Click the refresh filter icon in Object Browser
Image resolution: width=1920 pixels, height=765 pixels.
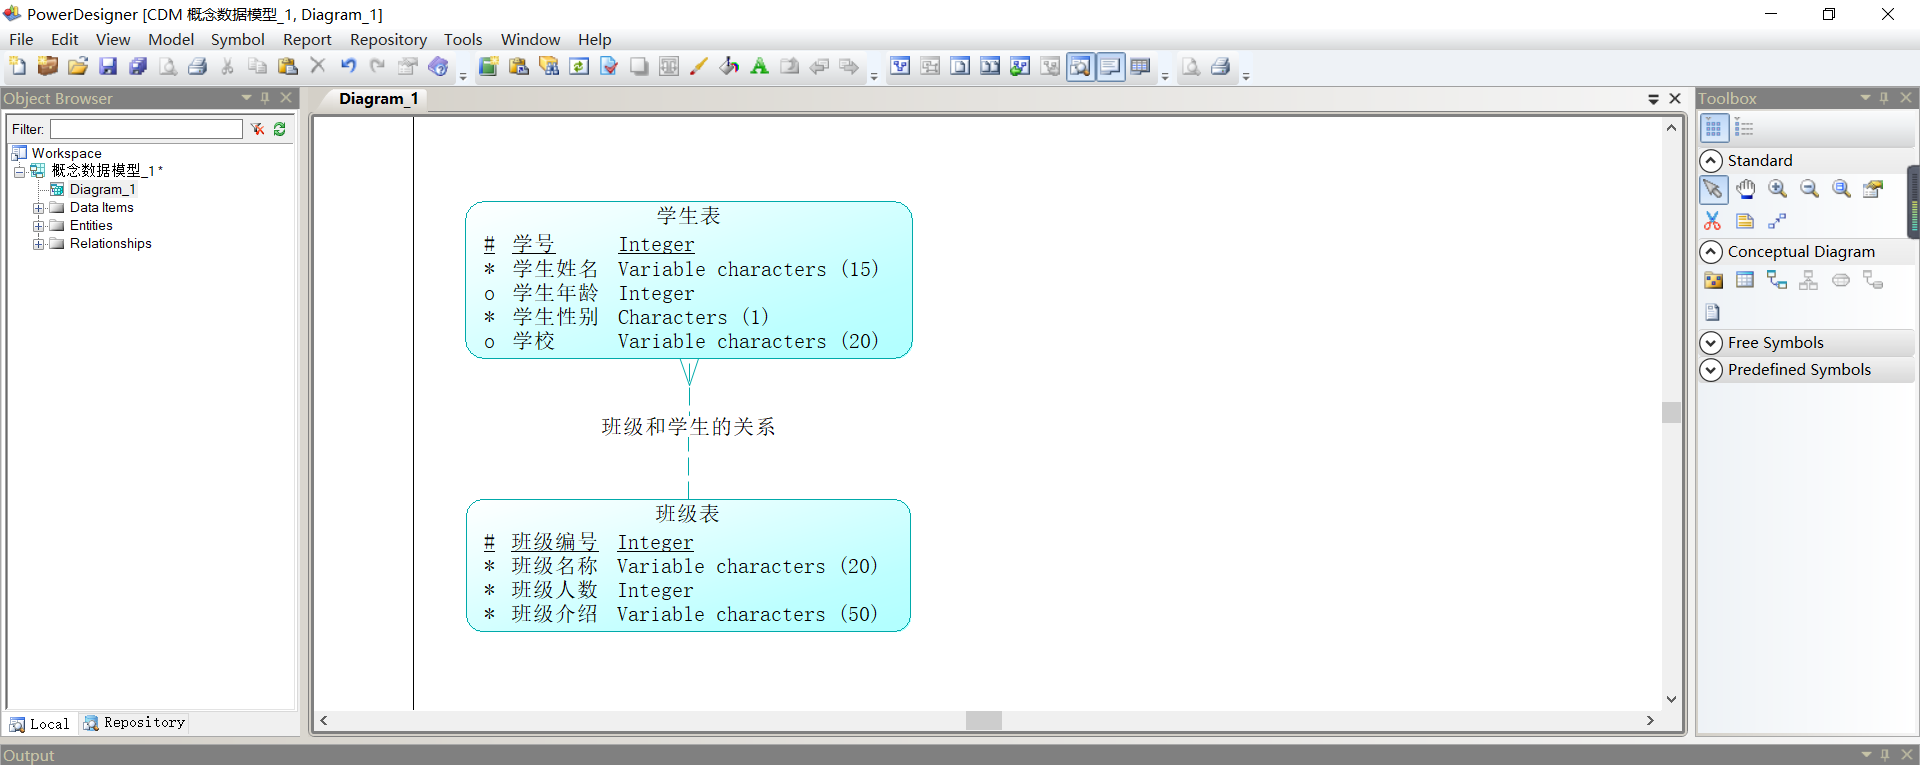click(x=280, y=129)
